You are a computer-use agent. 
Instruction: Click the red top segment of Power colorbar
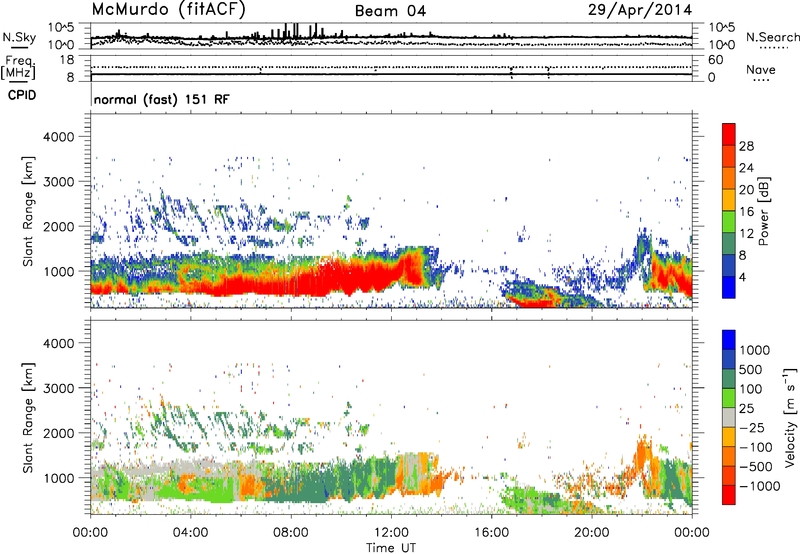729,134
